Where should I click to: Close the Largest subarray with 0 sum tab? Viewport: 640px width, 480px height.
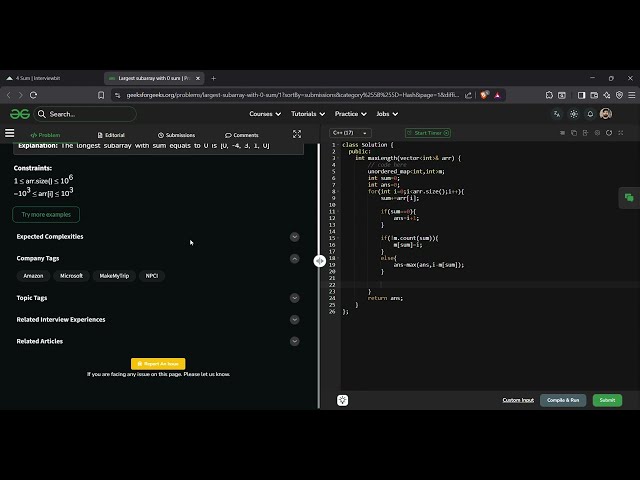[x=198, y=78]
